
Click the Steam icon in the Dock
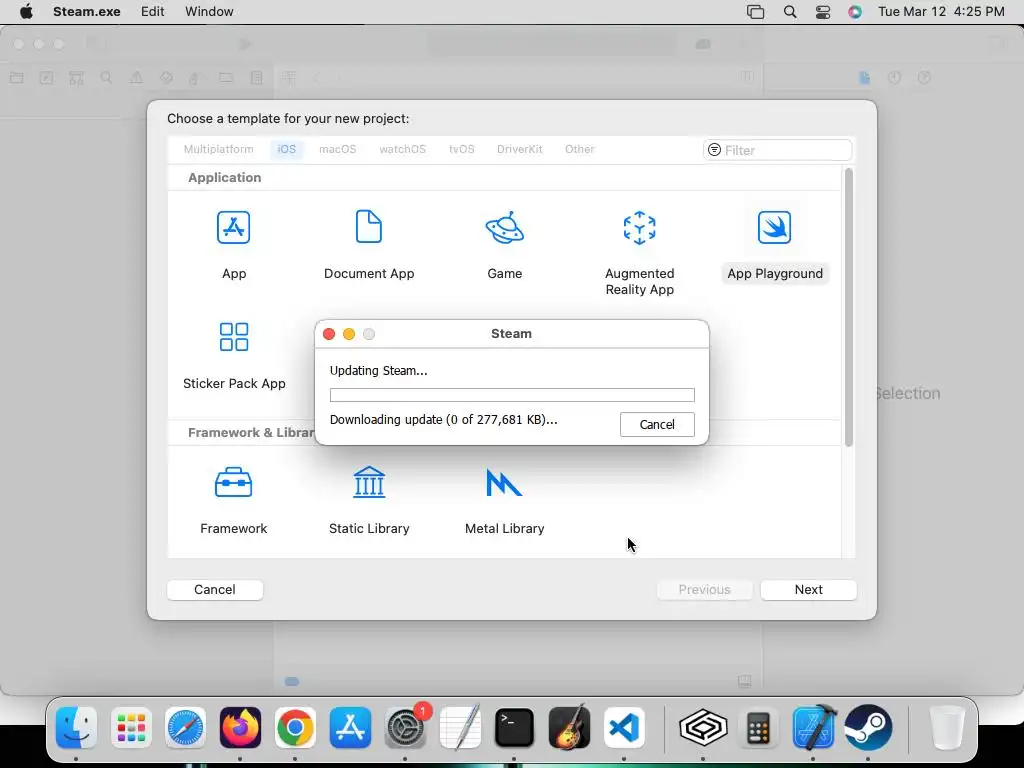[868, 727]
